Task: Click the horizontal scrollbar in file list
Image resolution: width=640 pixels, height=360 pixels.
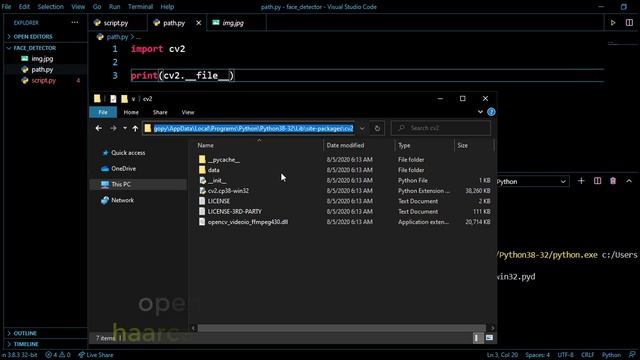Action: coord(342,328)
